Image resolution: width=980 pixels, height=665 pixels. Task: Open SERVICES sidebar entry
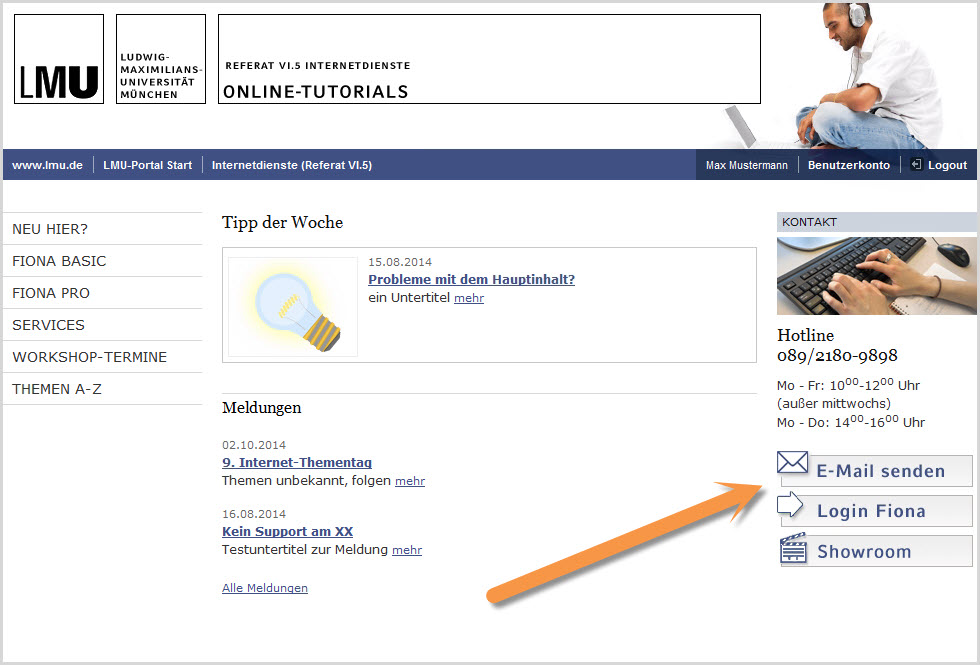point(102,325)
